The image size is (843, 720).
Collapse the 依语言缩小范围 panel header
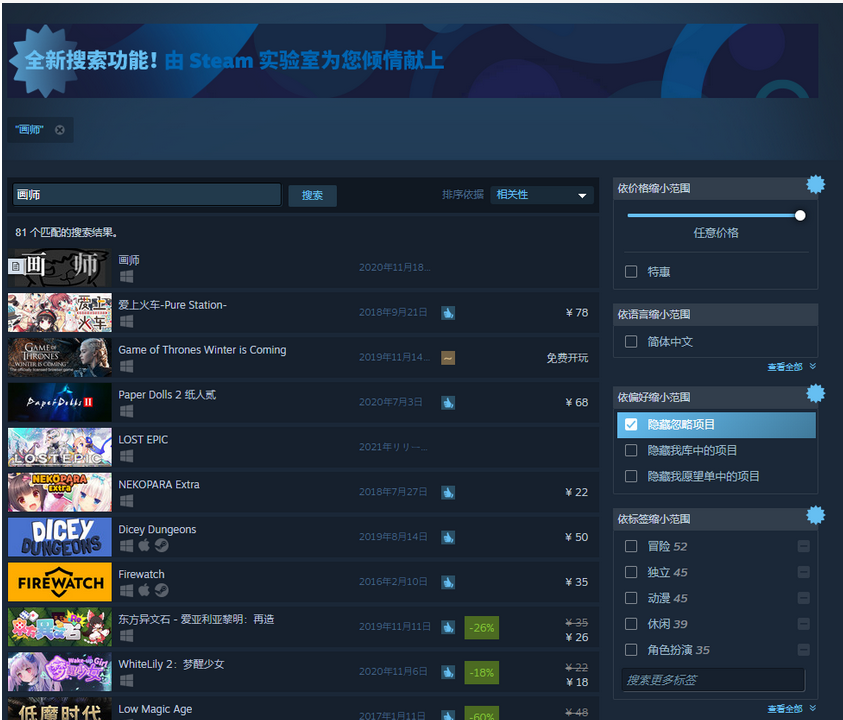coord(715,315)
